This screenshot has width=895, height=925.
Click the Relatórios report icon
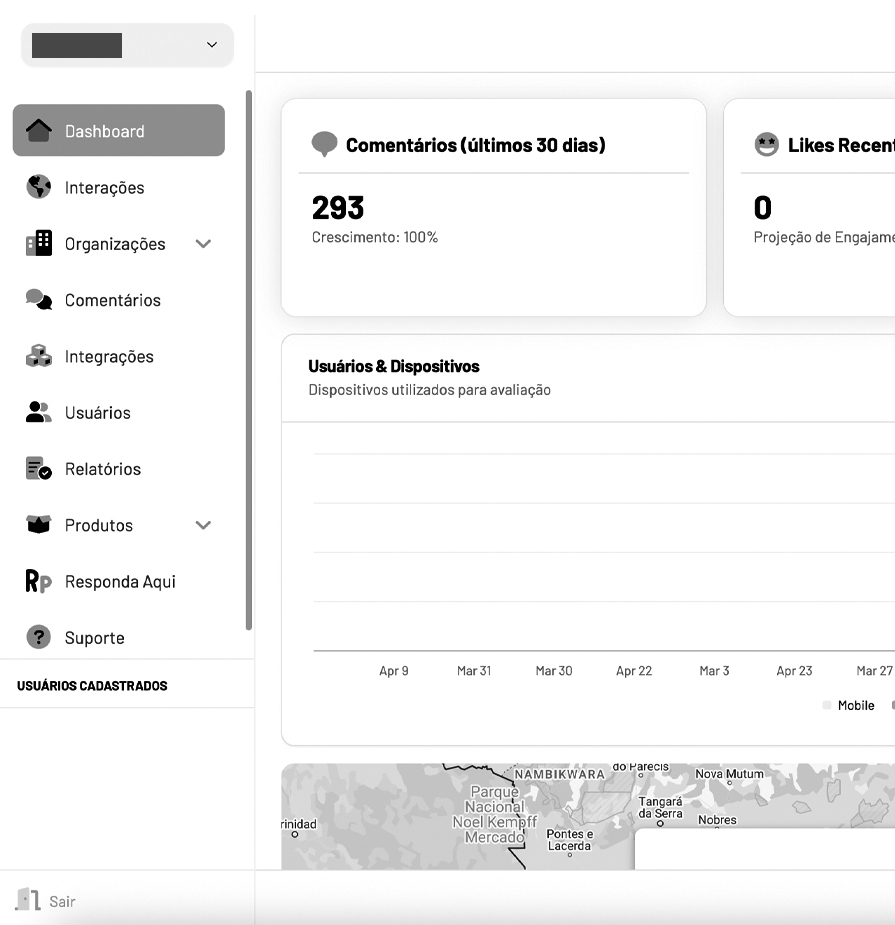(39, 469)
